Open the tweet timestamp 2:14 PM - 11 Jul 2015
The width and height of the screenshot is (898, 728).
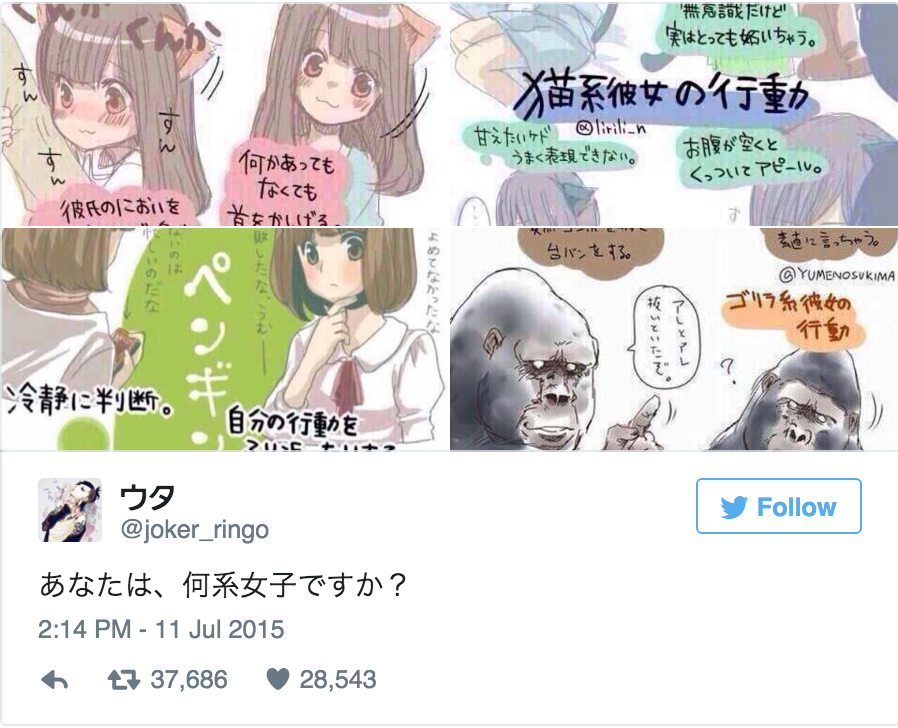pyautogui.click(x=161, y=629)
